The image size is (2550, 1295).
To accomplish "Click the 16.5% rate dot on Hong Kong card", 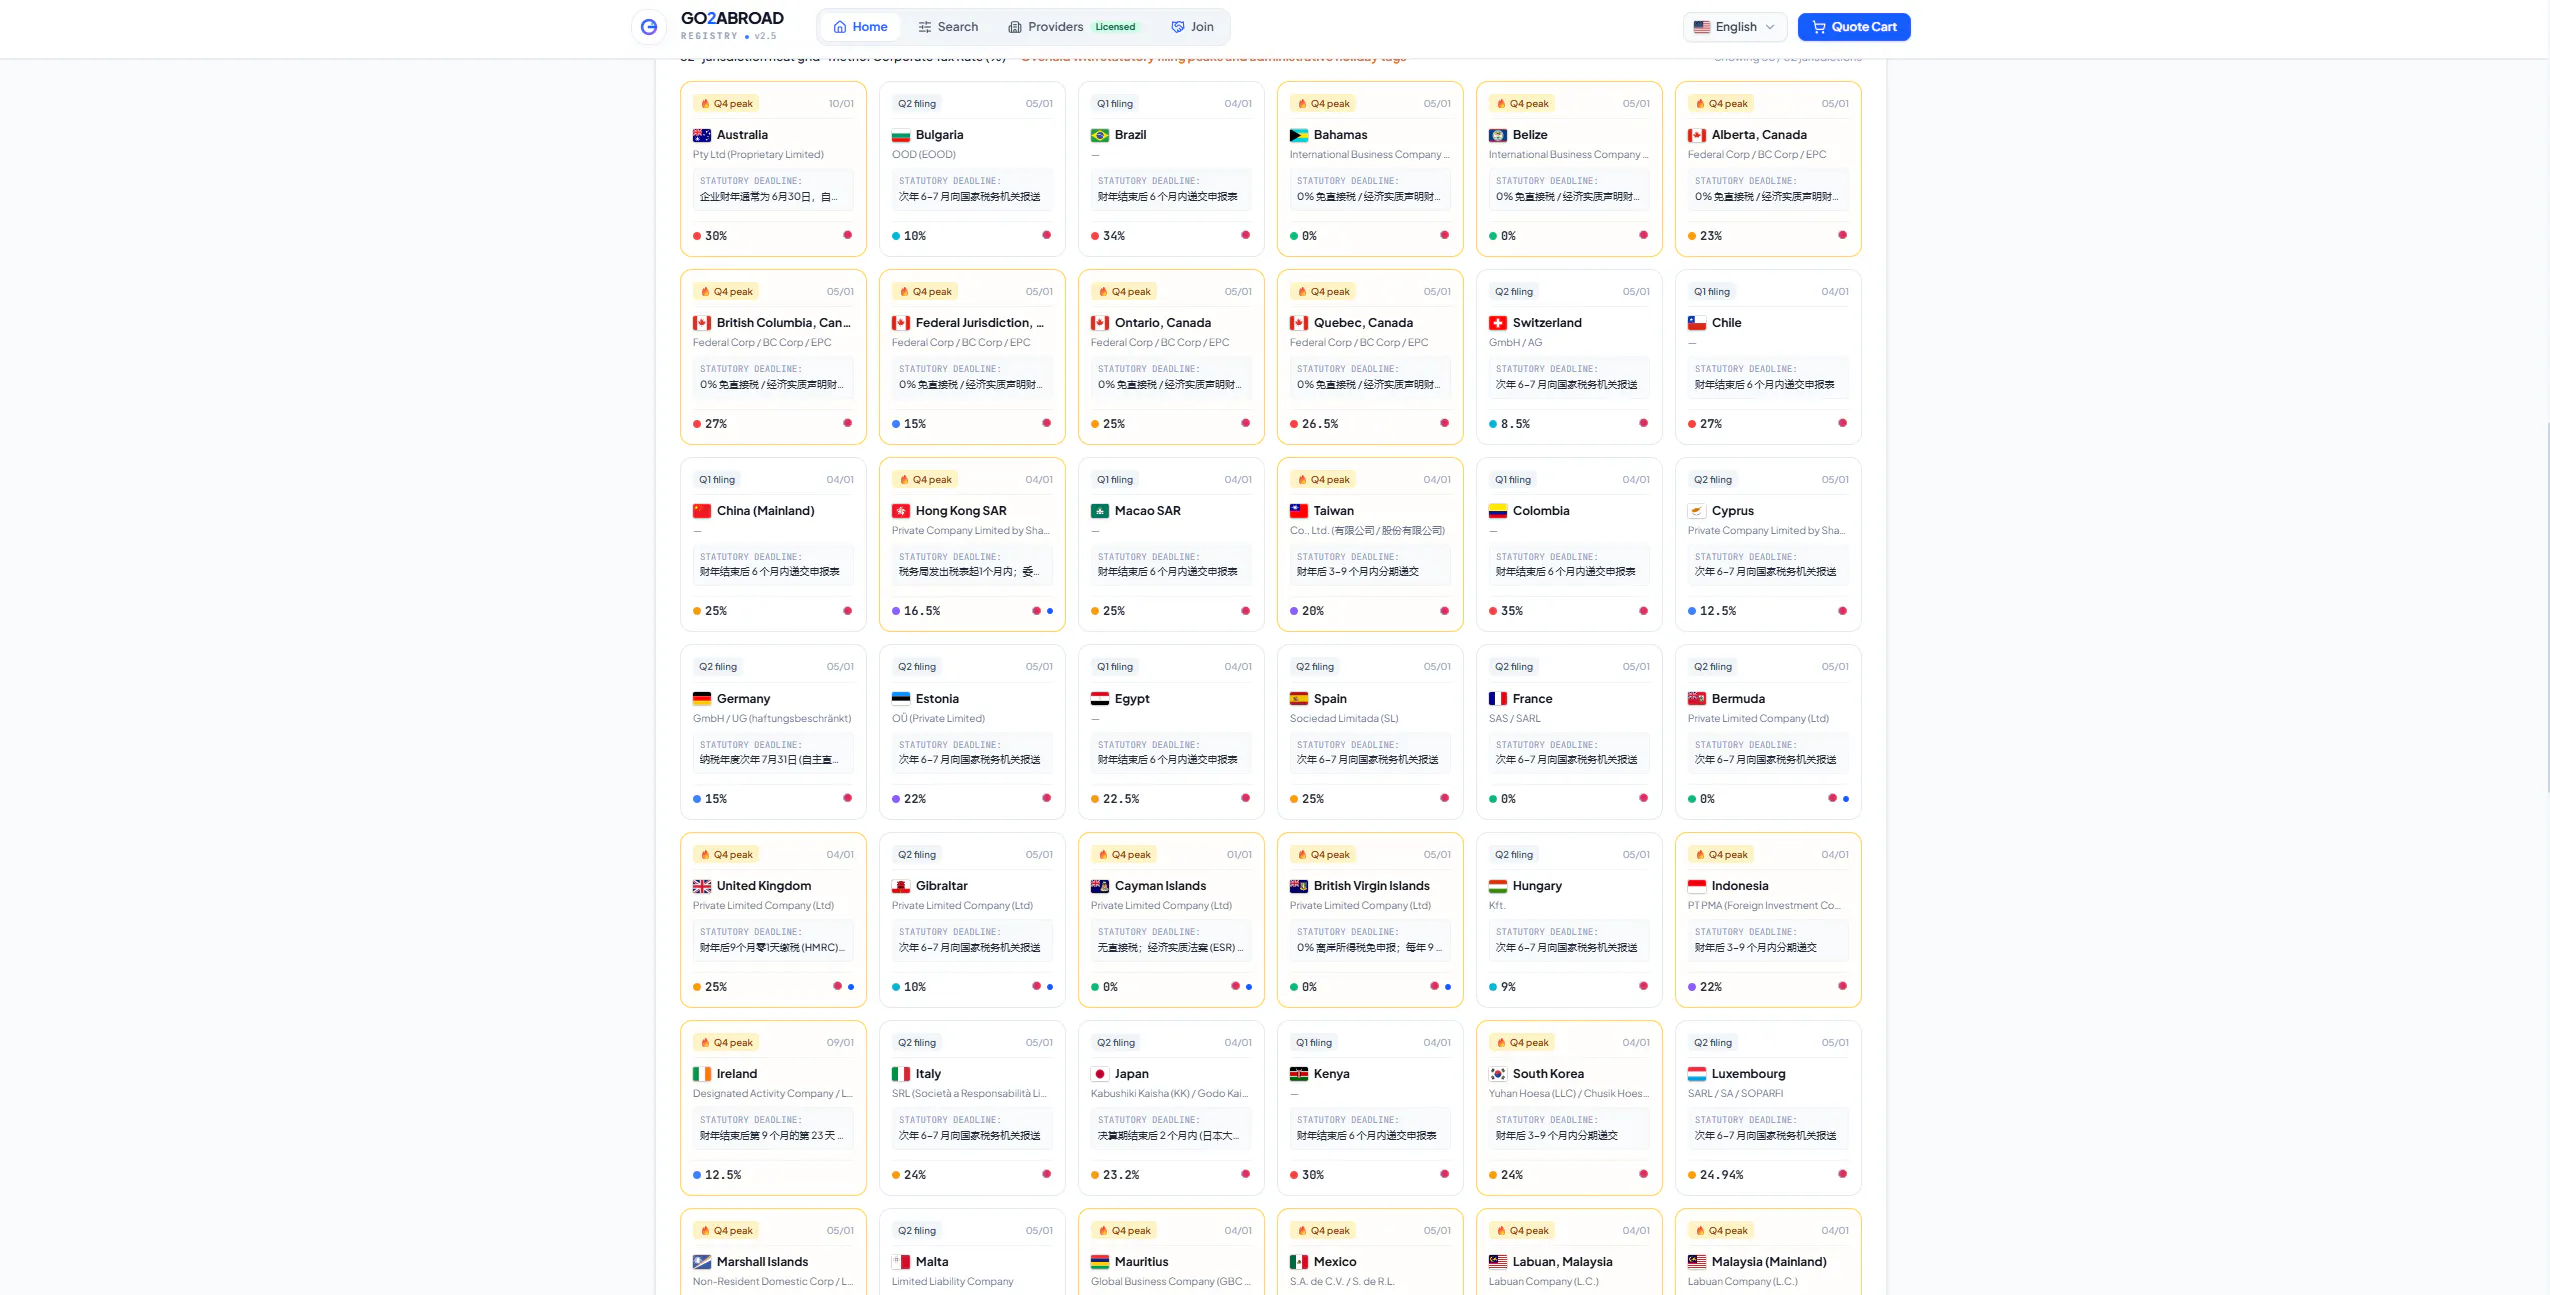I will coord(896,611).
